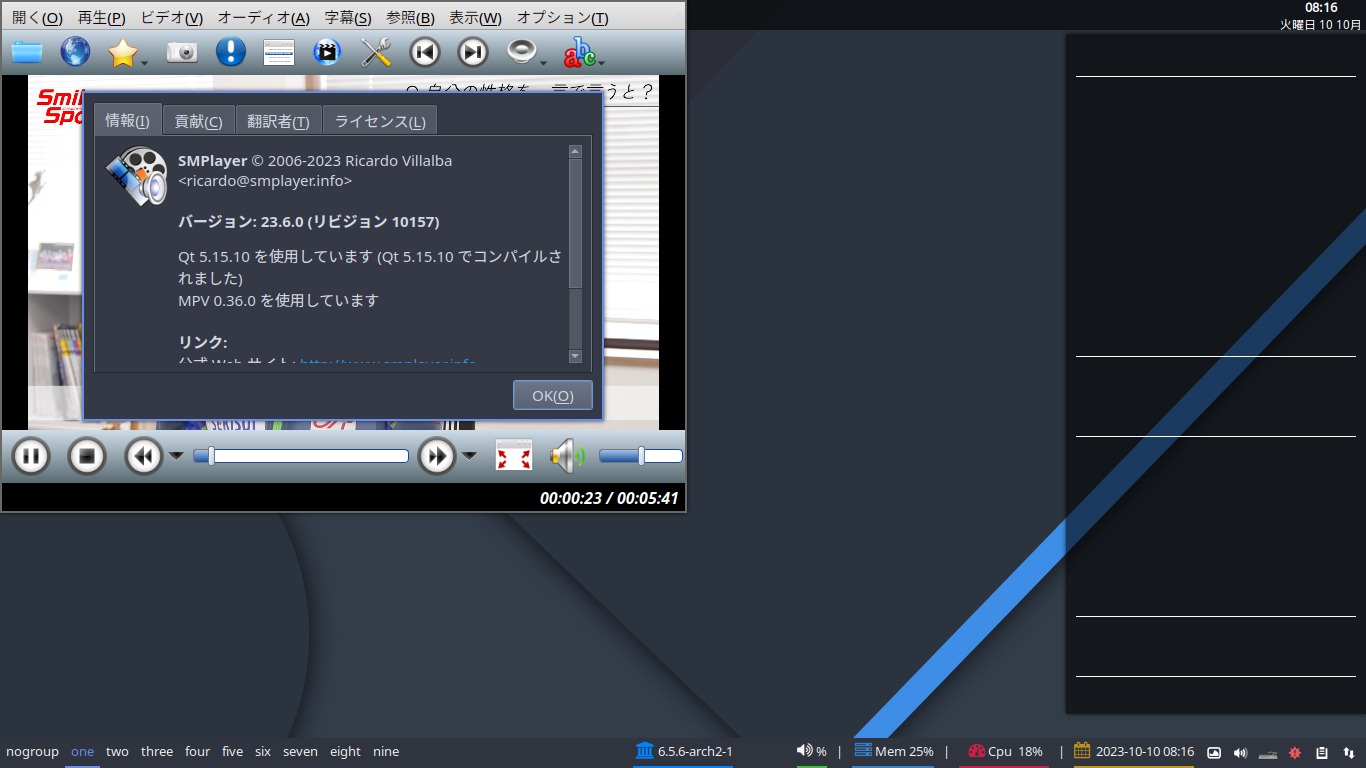
Task: Click the video seek slider
Action: click(301, 456)
